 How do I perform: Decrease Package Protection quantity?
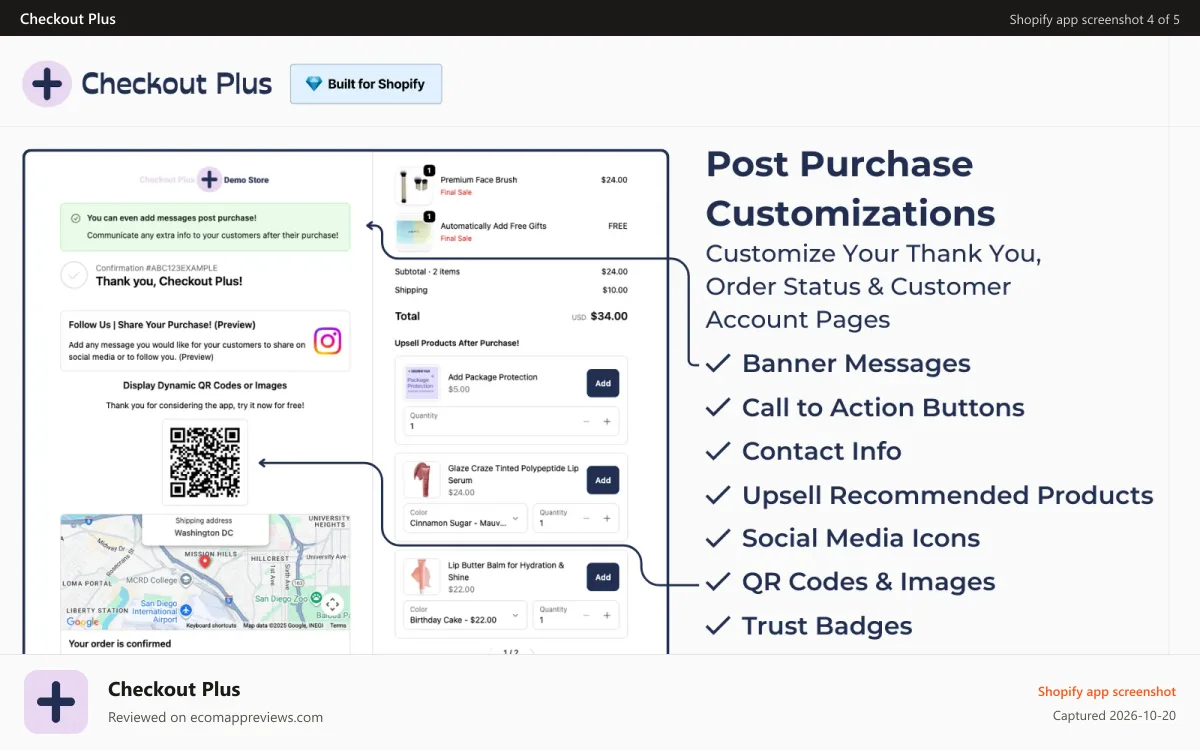[x=586, y=422]
